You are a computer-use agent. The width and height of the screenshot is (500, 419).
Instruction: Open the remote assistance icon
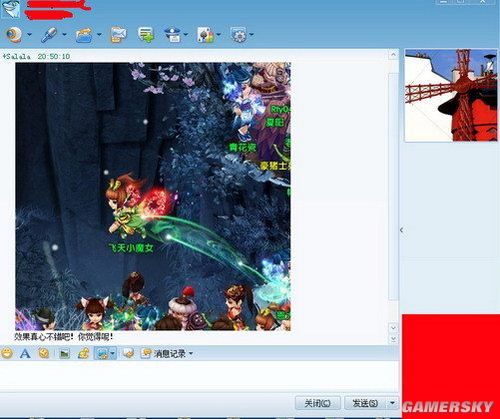[x=173, y=35]
